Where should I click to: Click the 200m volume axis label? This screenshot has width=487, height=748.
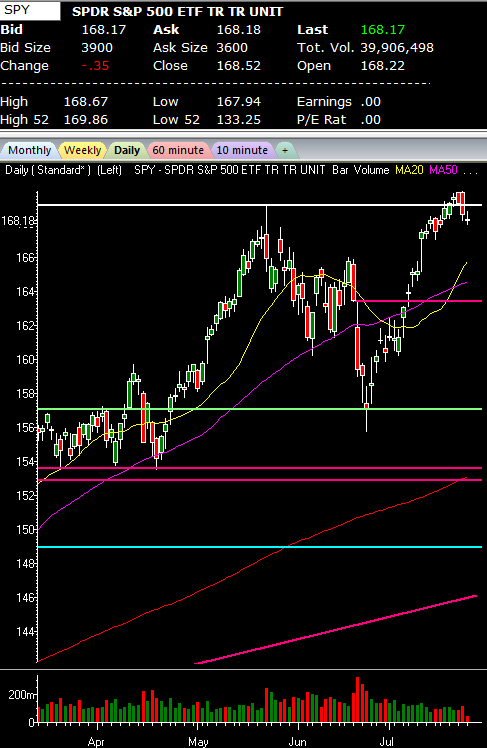pyautogui.click(x=22, y=695)
